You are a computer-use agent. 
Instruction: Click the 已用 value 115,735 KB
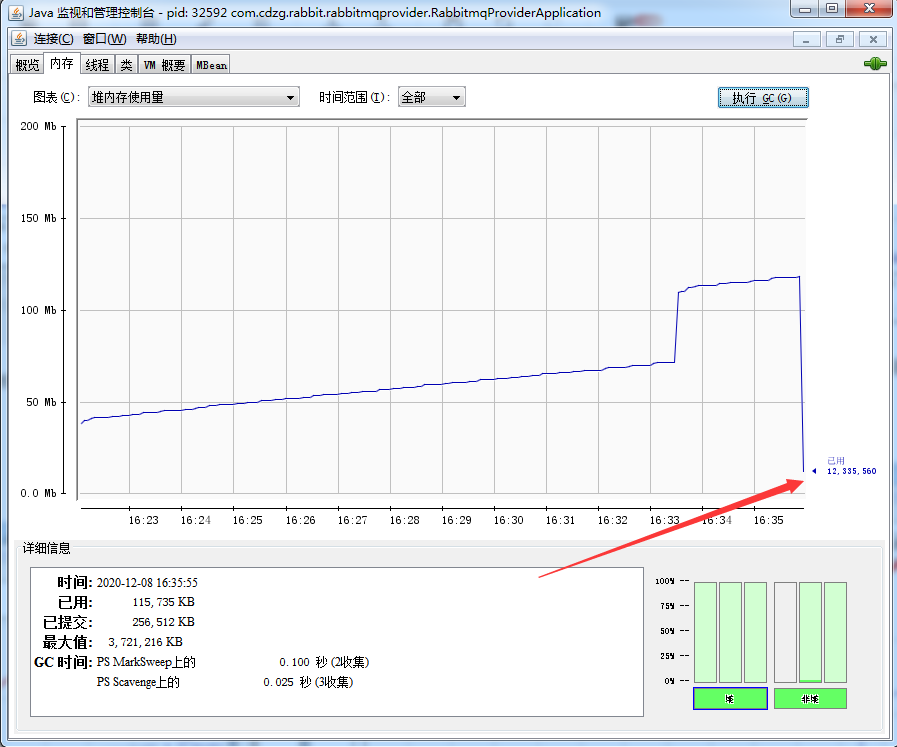click(x=164, y=602)
